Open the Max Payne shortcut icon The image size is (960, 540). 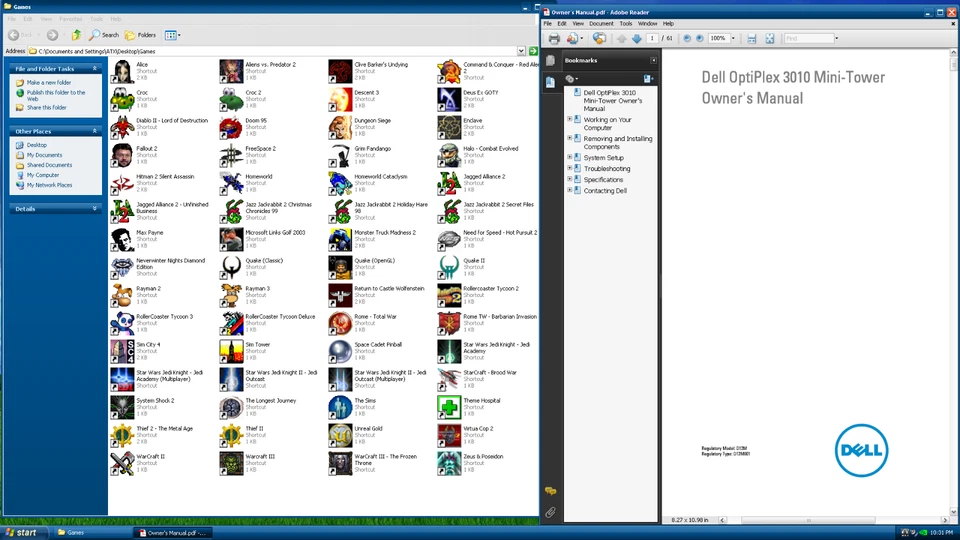click(122, 239)
